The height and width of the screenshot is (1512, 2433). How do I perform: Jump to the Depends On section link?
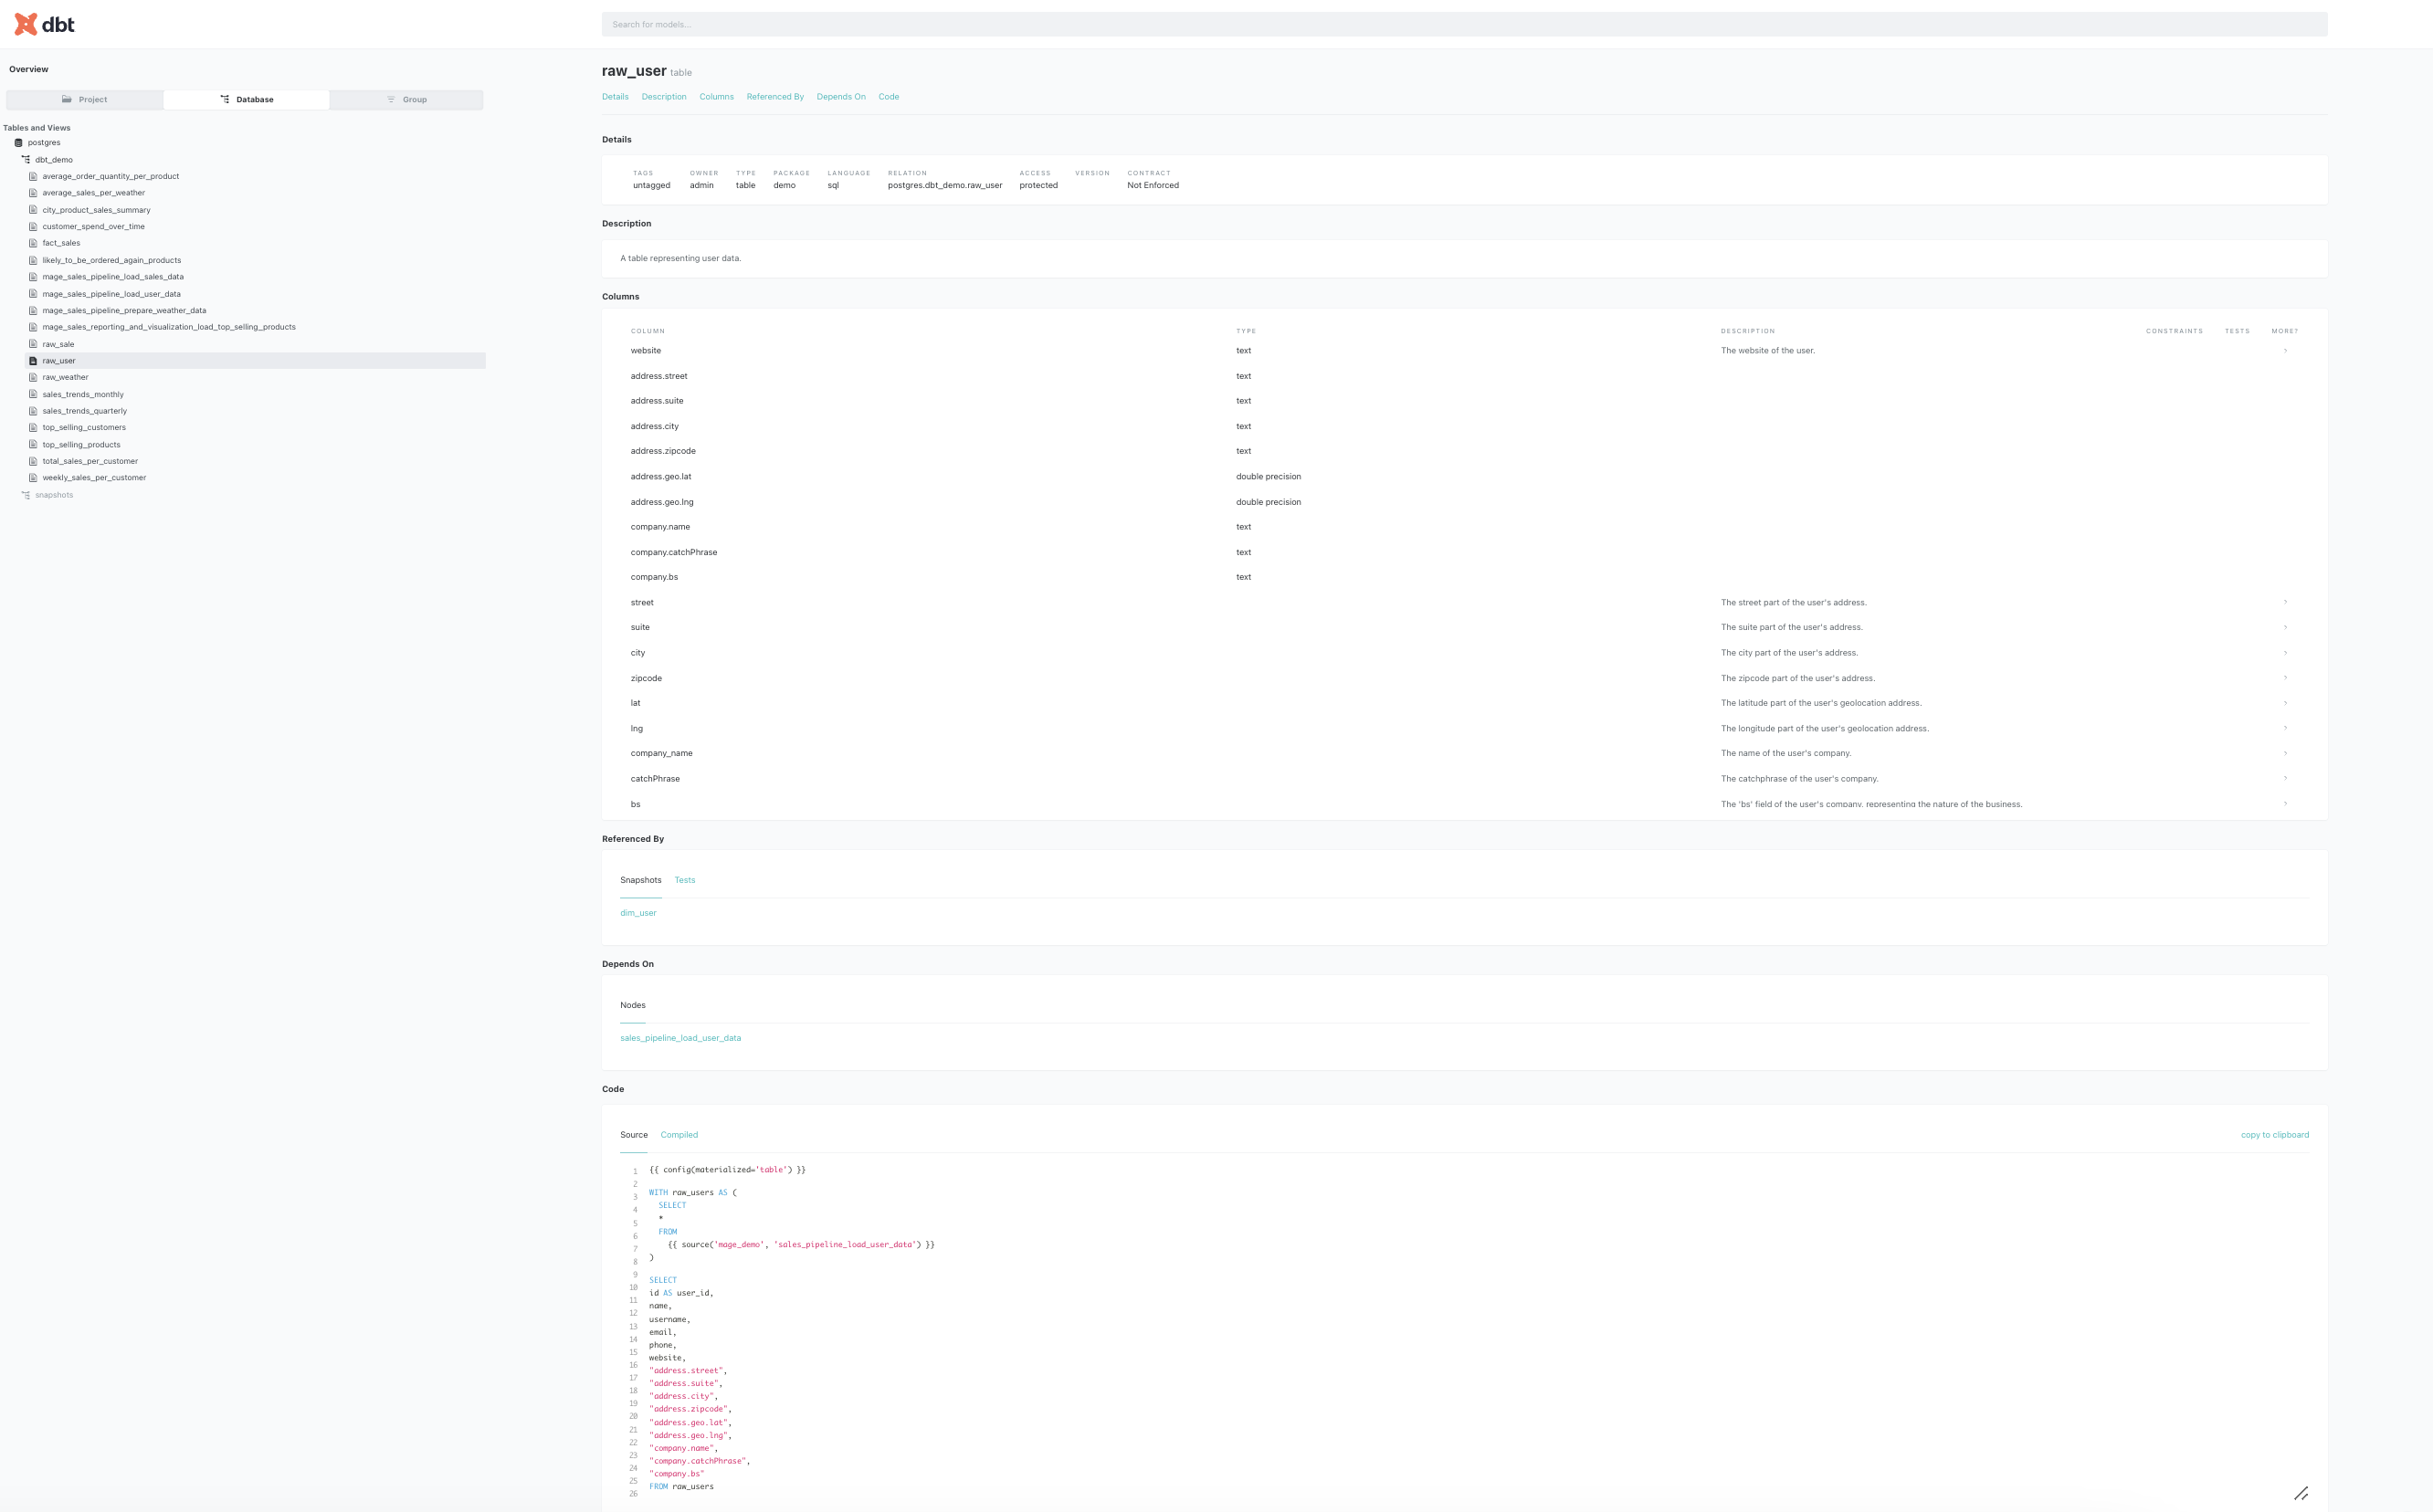(840, 97)
